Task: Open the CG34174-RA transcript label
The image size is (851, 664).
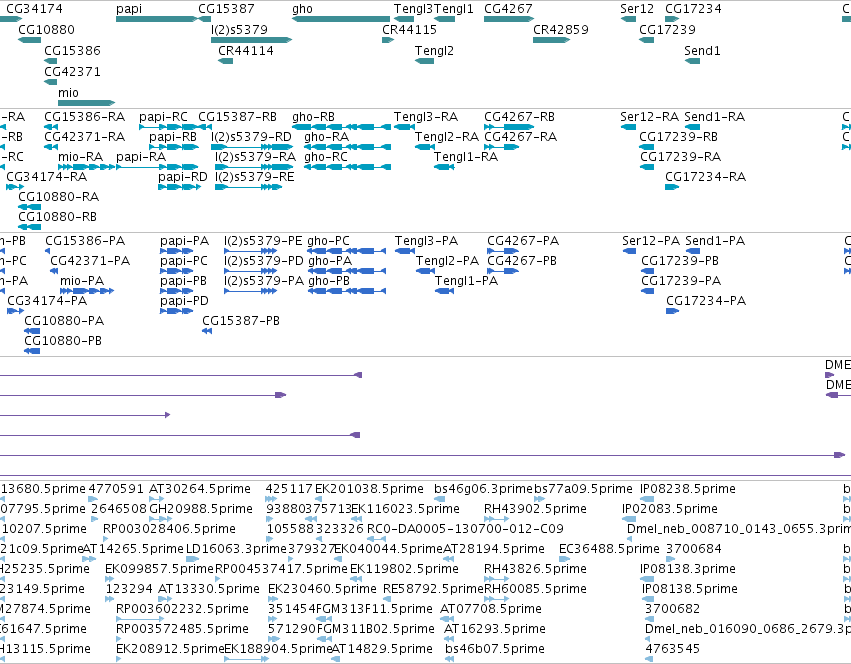Action: pyautogui.click(x=47, y=176)
